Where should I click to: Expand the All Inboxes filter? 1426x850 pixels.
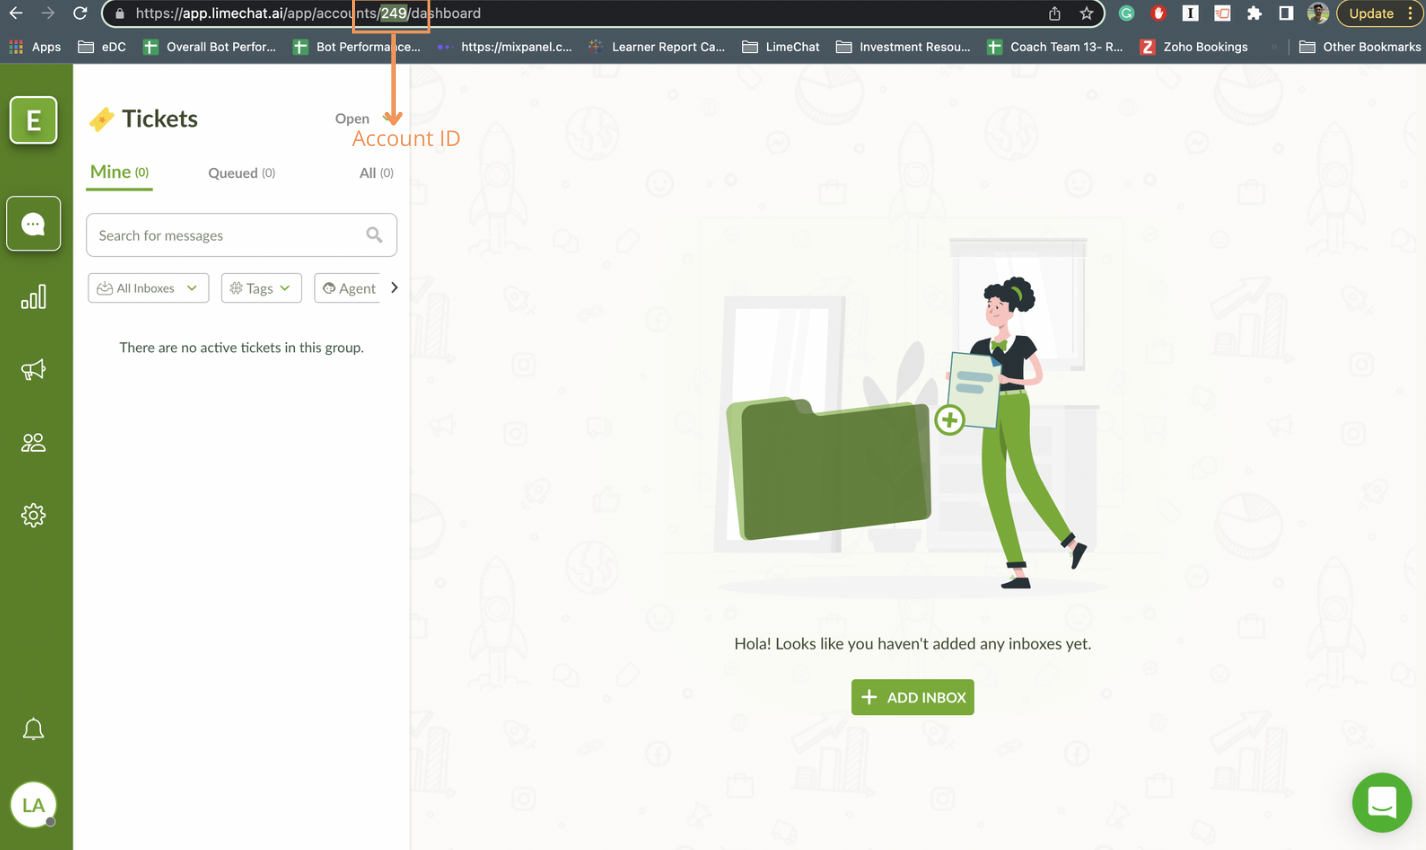pos(148,288)
